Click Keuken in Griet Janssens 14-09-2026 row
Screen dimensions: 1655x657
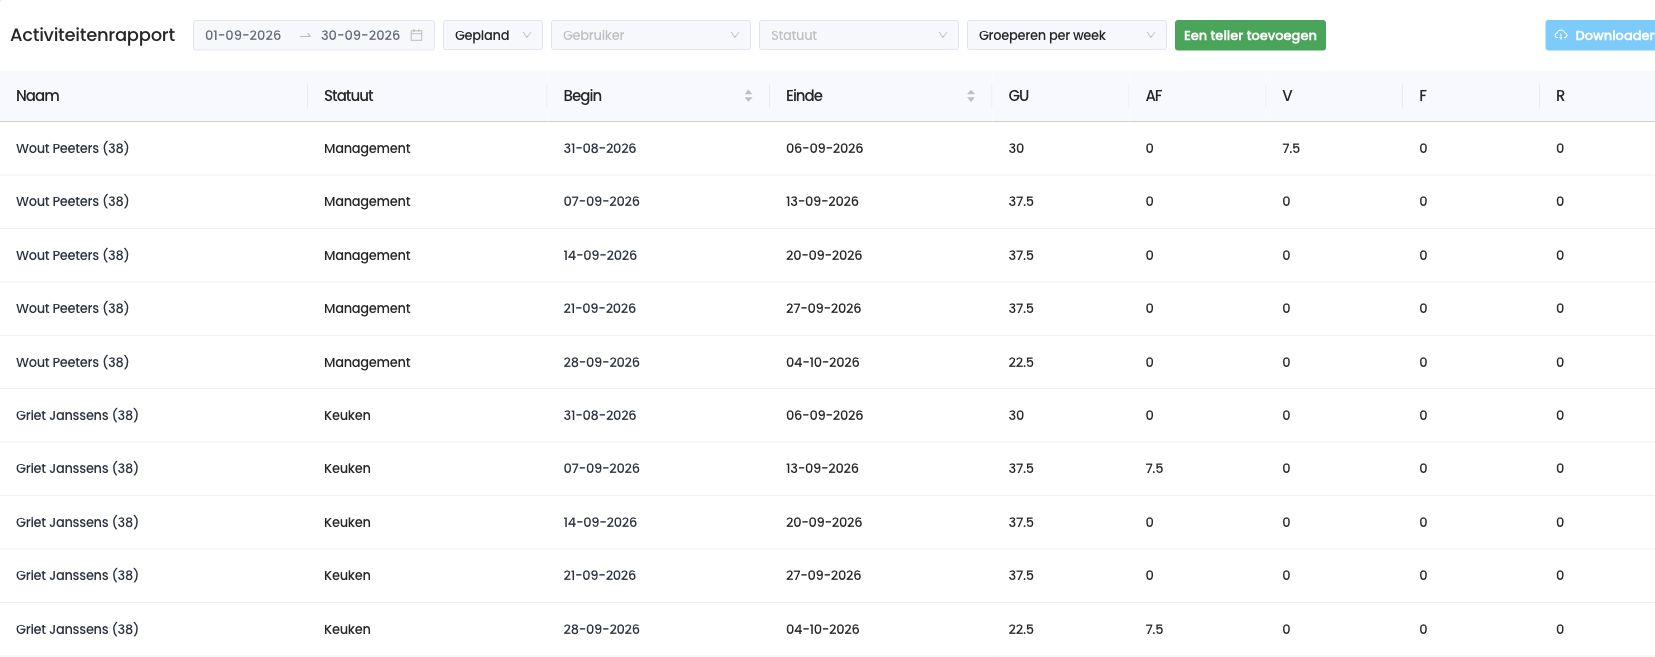click(x=347, y=522)
